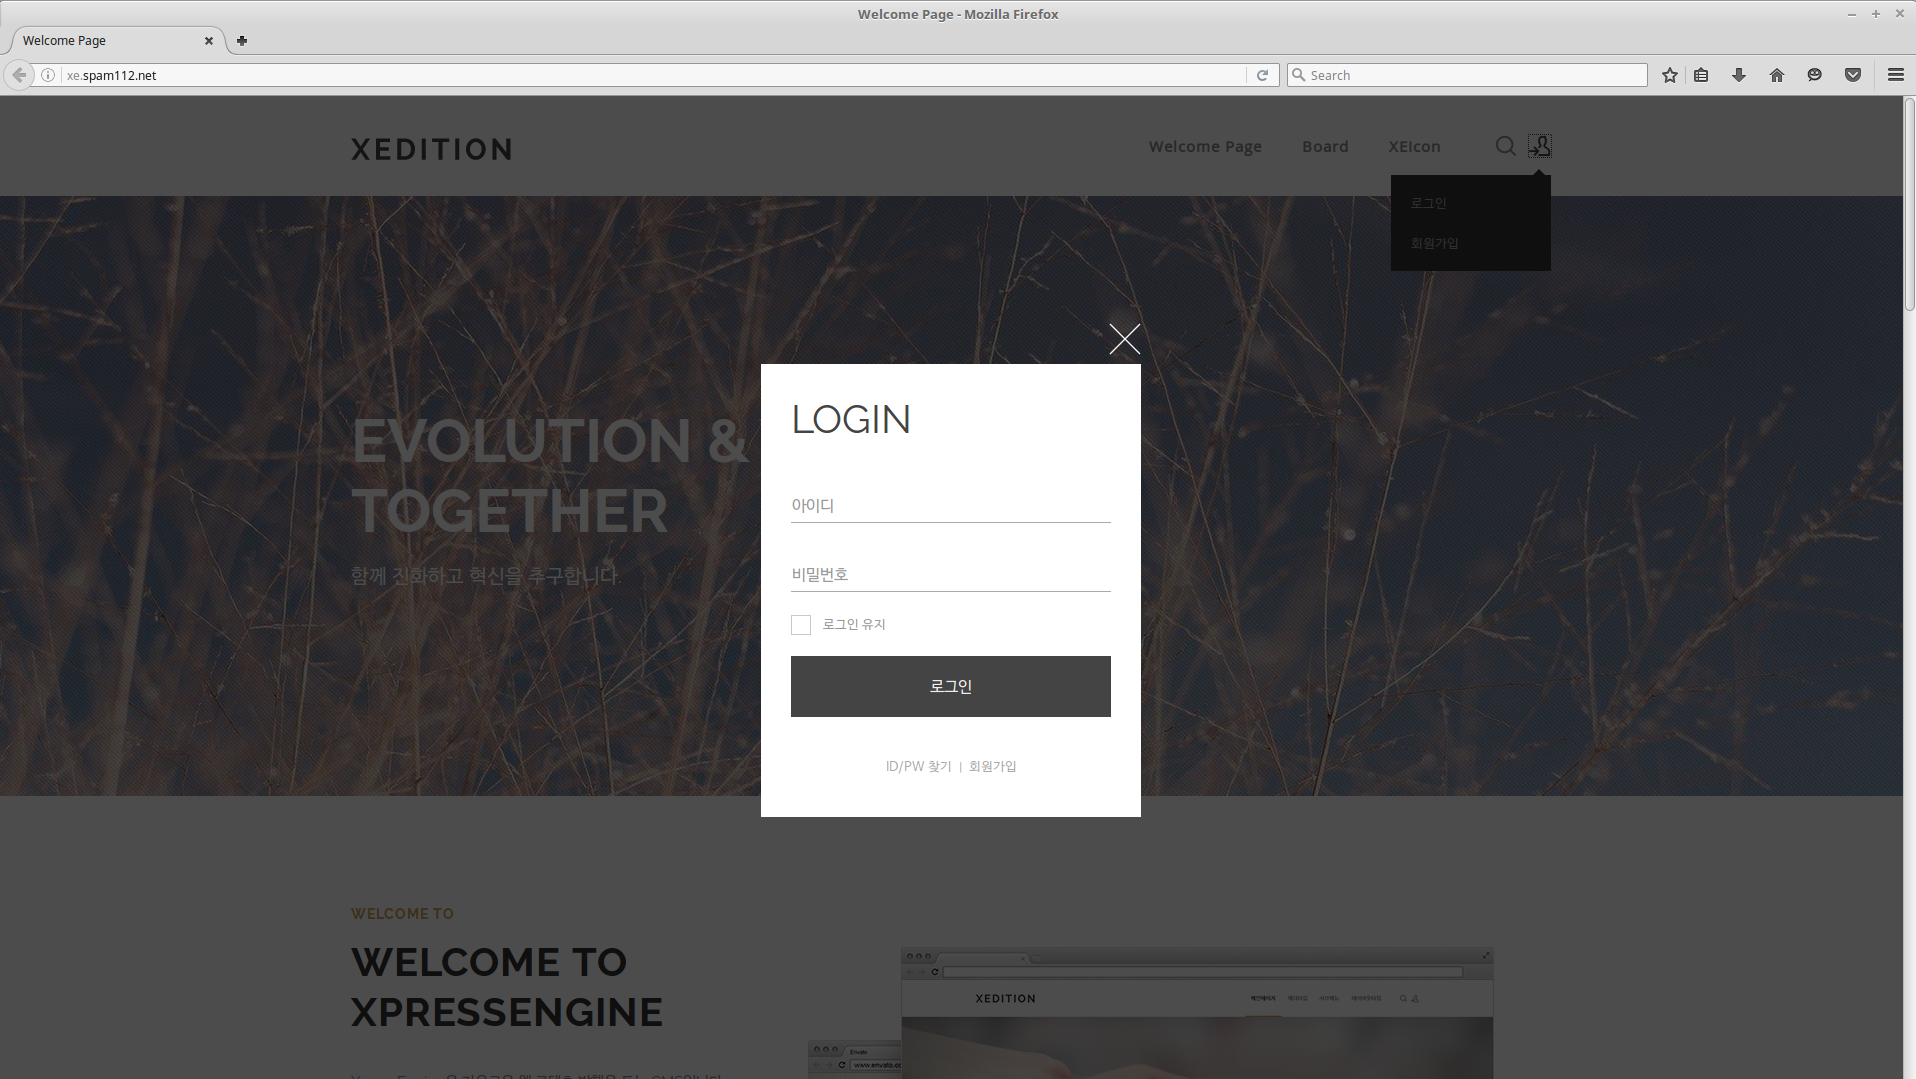Viewport: 1916px width, 1079px height.
Task: Go to Firefox home page icon
Action: (x=1777, y=75)
